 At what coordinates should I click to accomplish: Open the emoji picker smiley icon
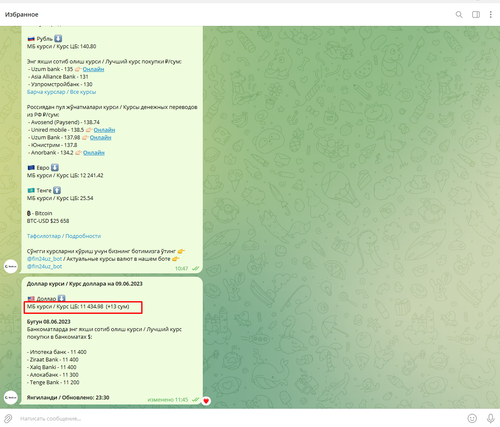click(472, 418)
